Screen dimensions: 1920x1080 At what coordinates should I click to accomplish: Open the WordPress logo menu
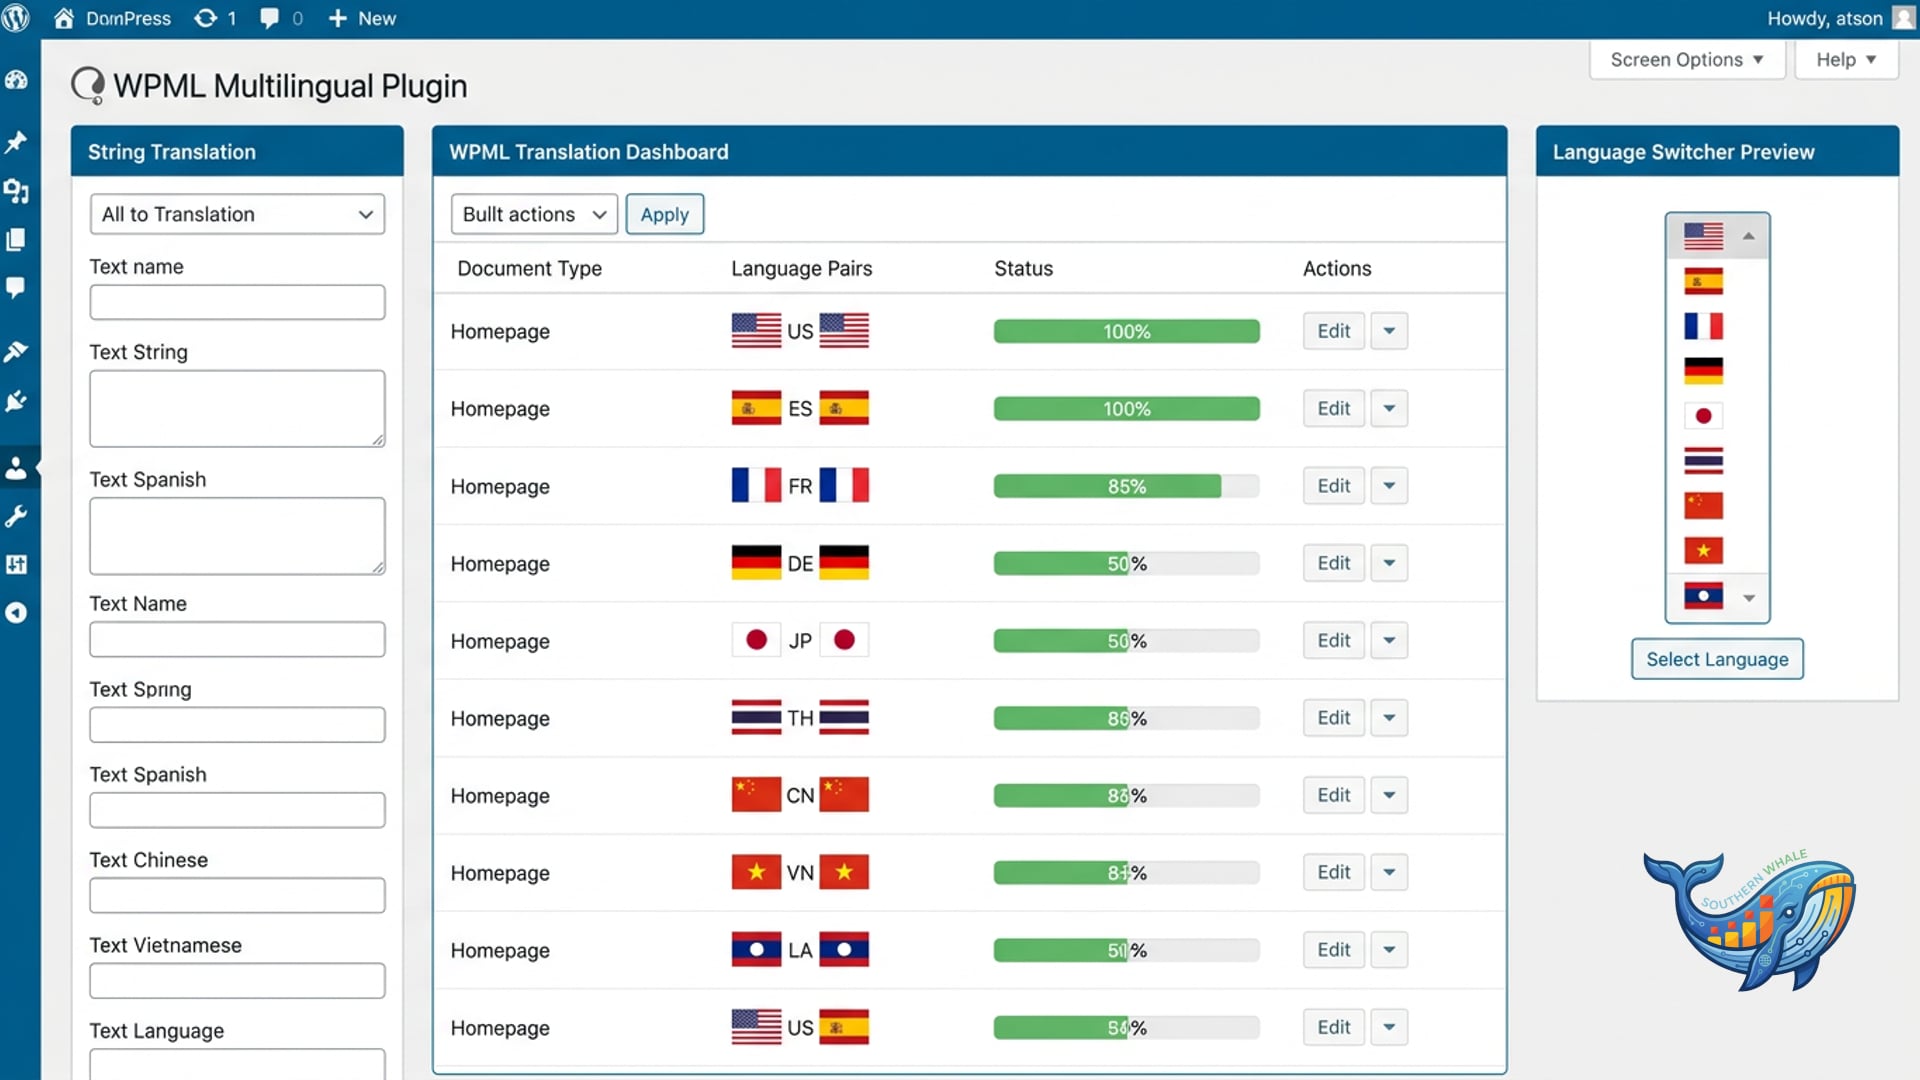click(16, 18)
